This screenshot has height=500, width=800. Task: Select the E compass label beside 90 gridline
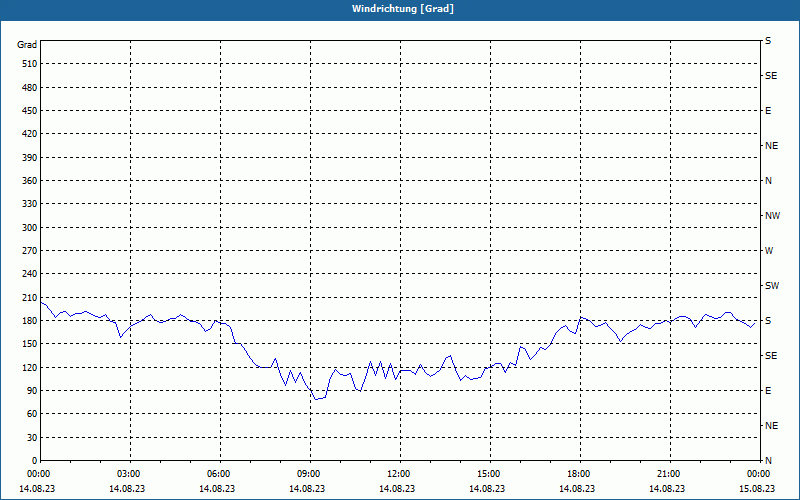768,391
